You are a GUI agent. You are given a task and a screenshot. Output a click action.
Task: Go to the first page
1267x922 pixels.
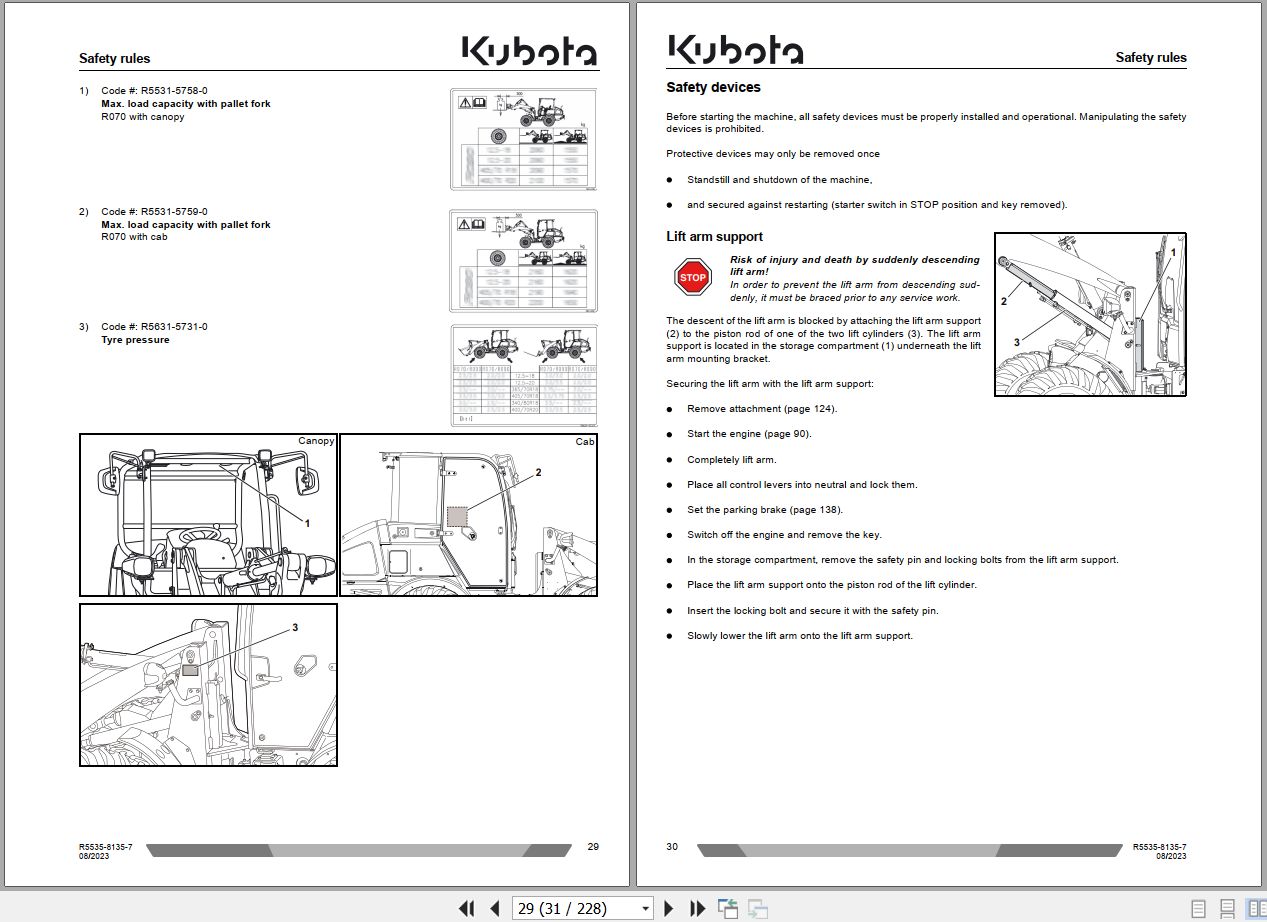pos(466,908)
